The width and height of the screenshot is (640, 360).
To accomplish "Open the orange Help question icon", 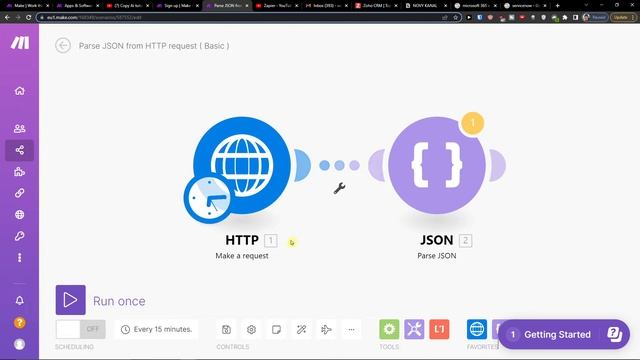I will tap(20, 322).
